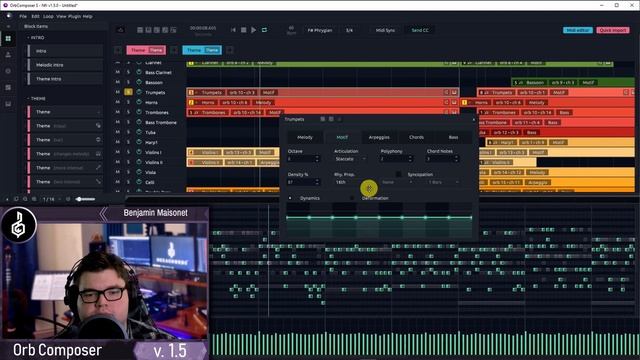
Task: Click the first layout view icon
Action: (140, 30)
